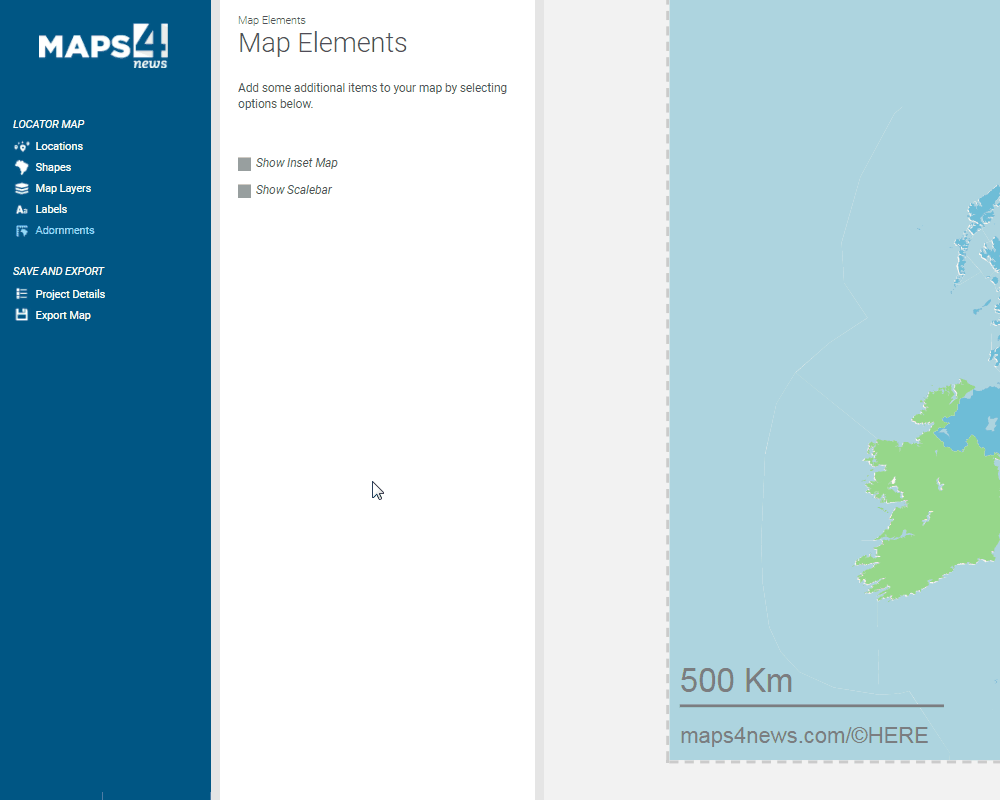Click the Export Map save icon
Screen dimensions: 1000x800
coord(22,315)
